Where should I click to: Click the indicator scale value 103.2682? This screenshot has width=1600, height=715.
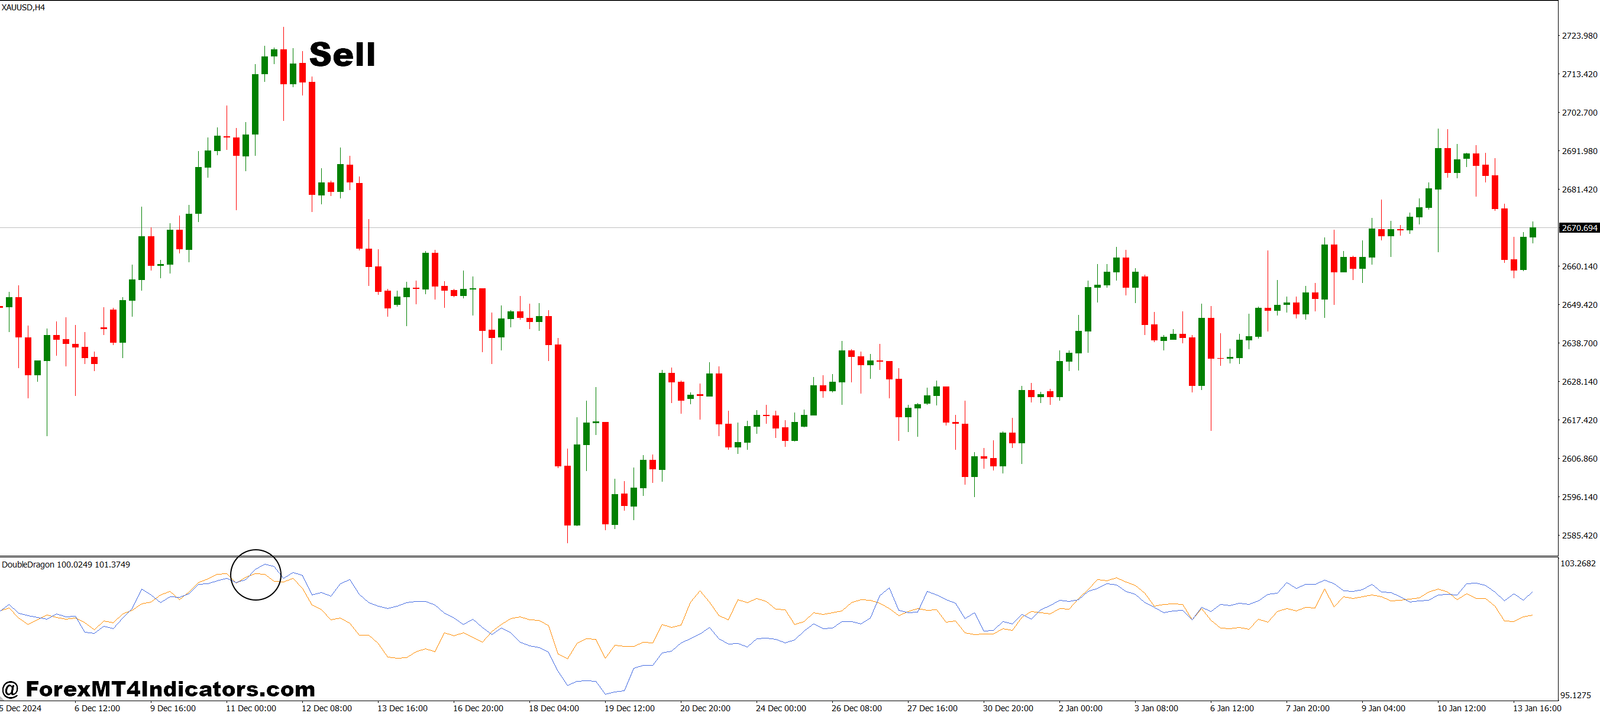point(1578,564)
